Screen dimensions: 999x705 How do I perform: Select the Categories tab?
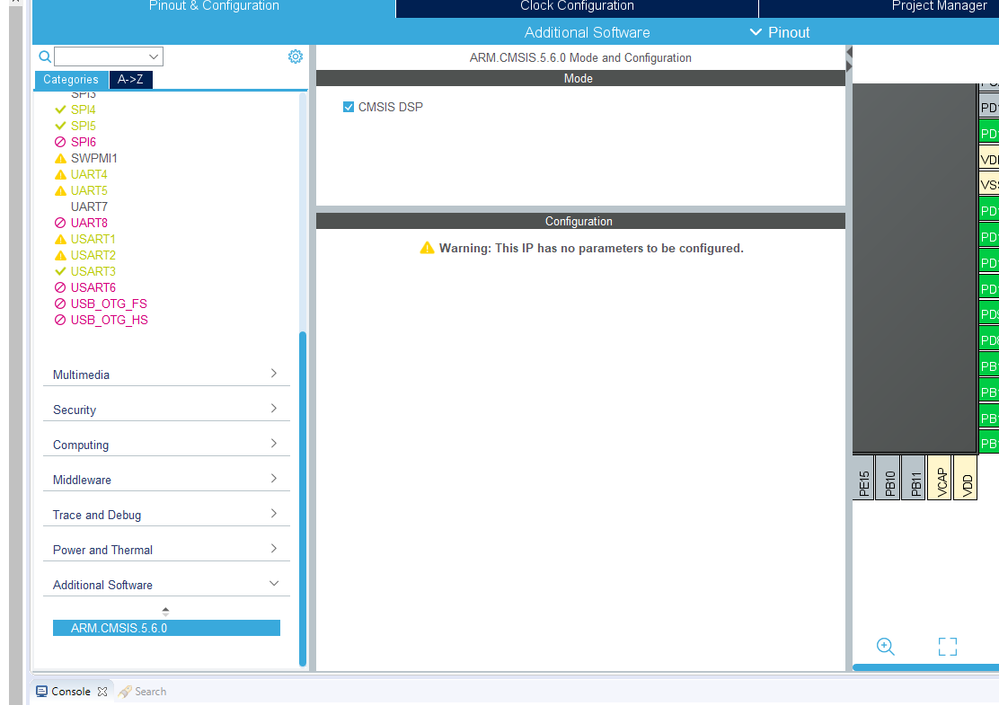coord(71,80)
